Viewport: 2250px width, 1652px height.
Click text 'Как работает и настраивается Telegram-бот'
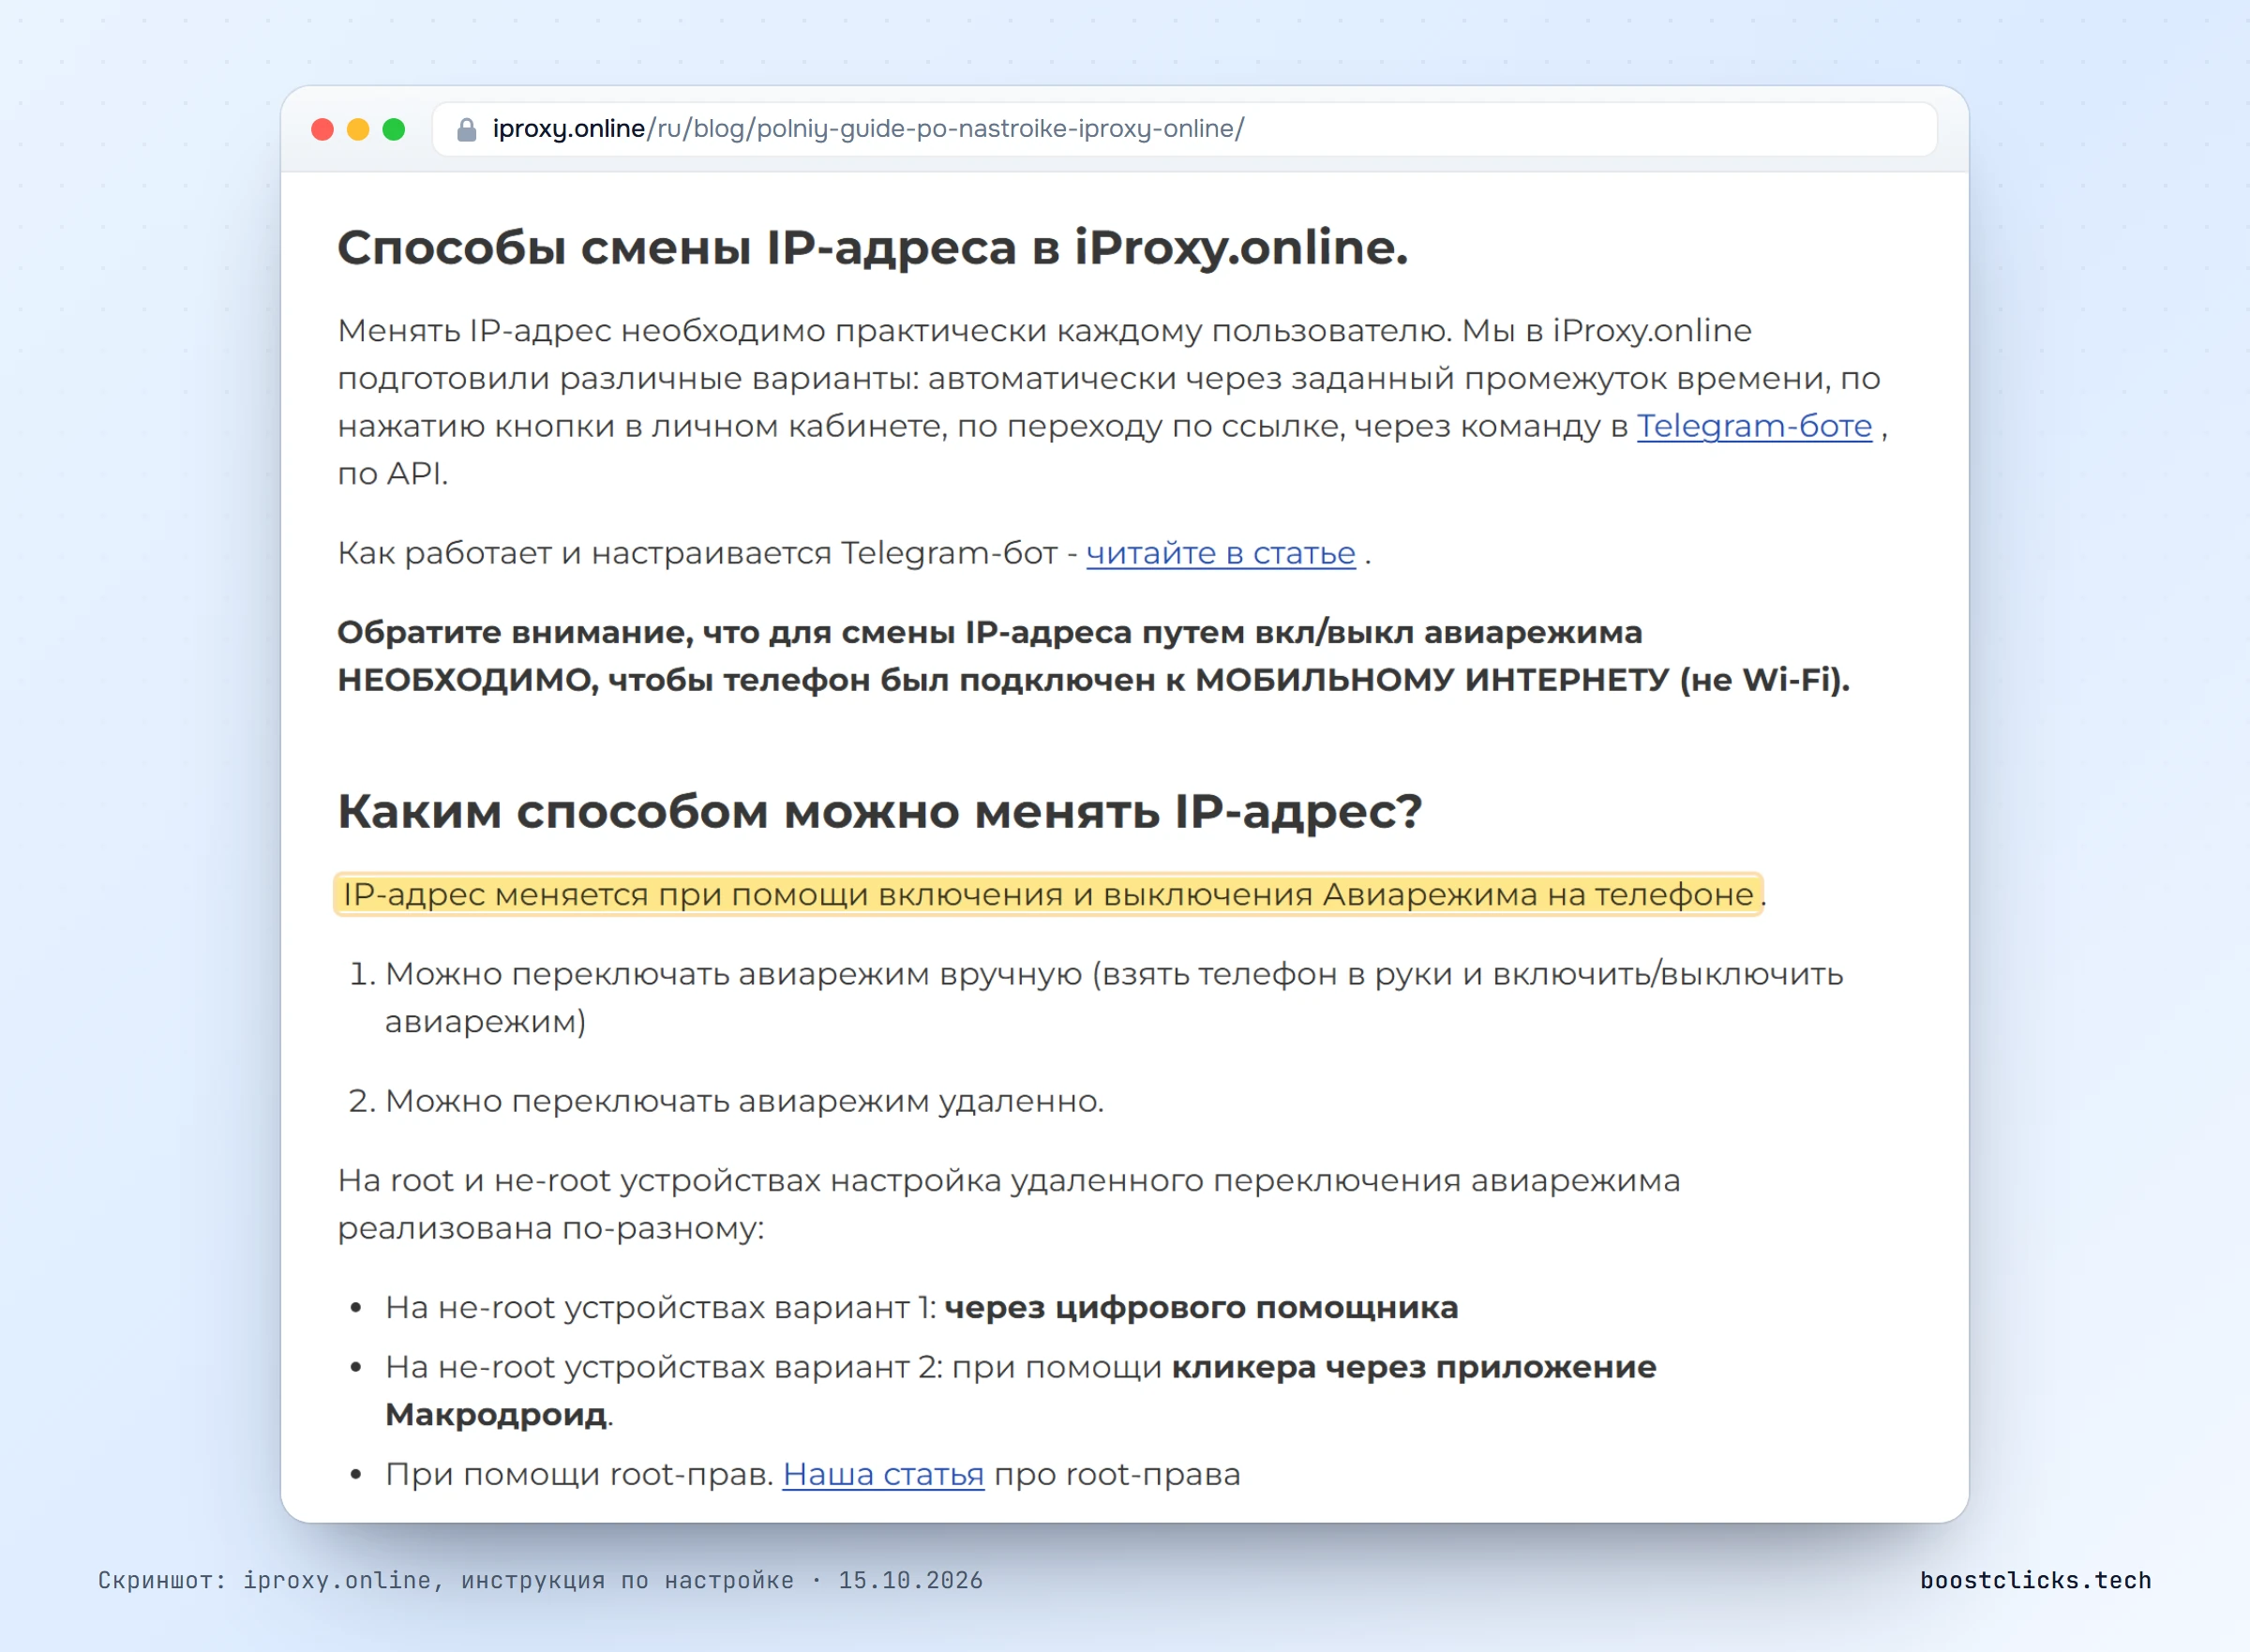[697, 553]
